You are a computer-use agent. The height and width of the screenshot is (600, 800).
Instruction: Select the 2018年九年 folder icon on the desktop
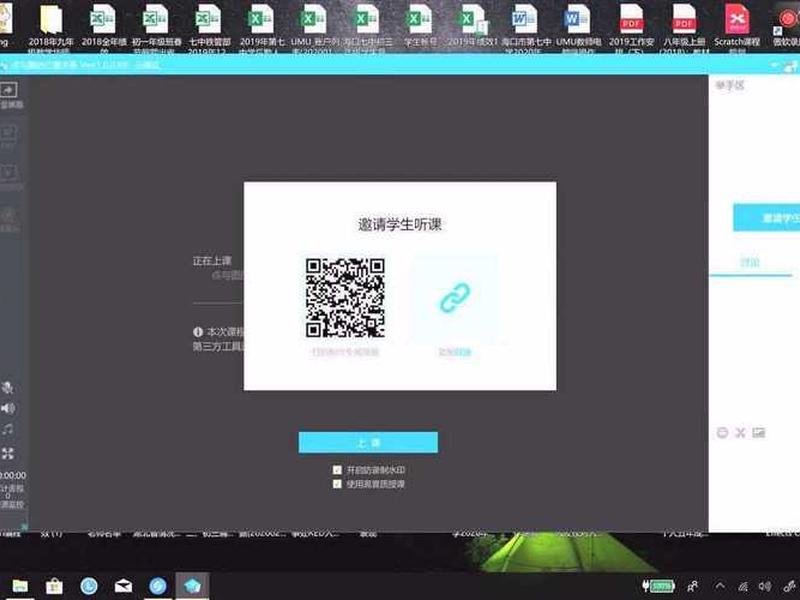pyautogui.click(x=51, y=27)
